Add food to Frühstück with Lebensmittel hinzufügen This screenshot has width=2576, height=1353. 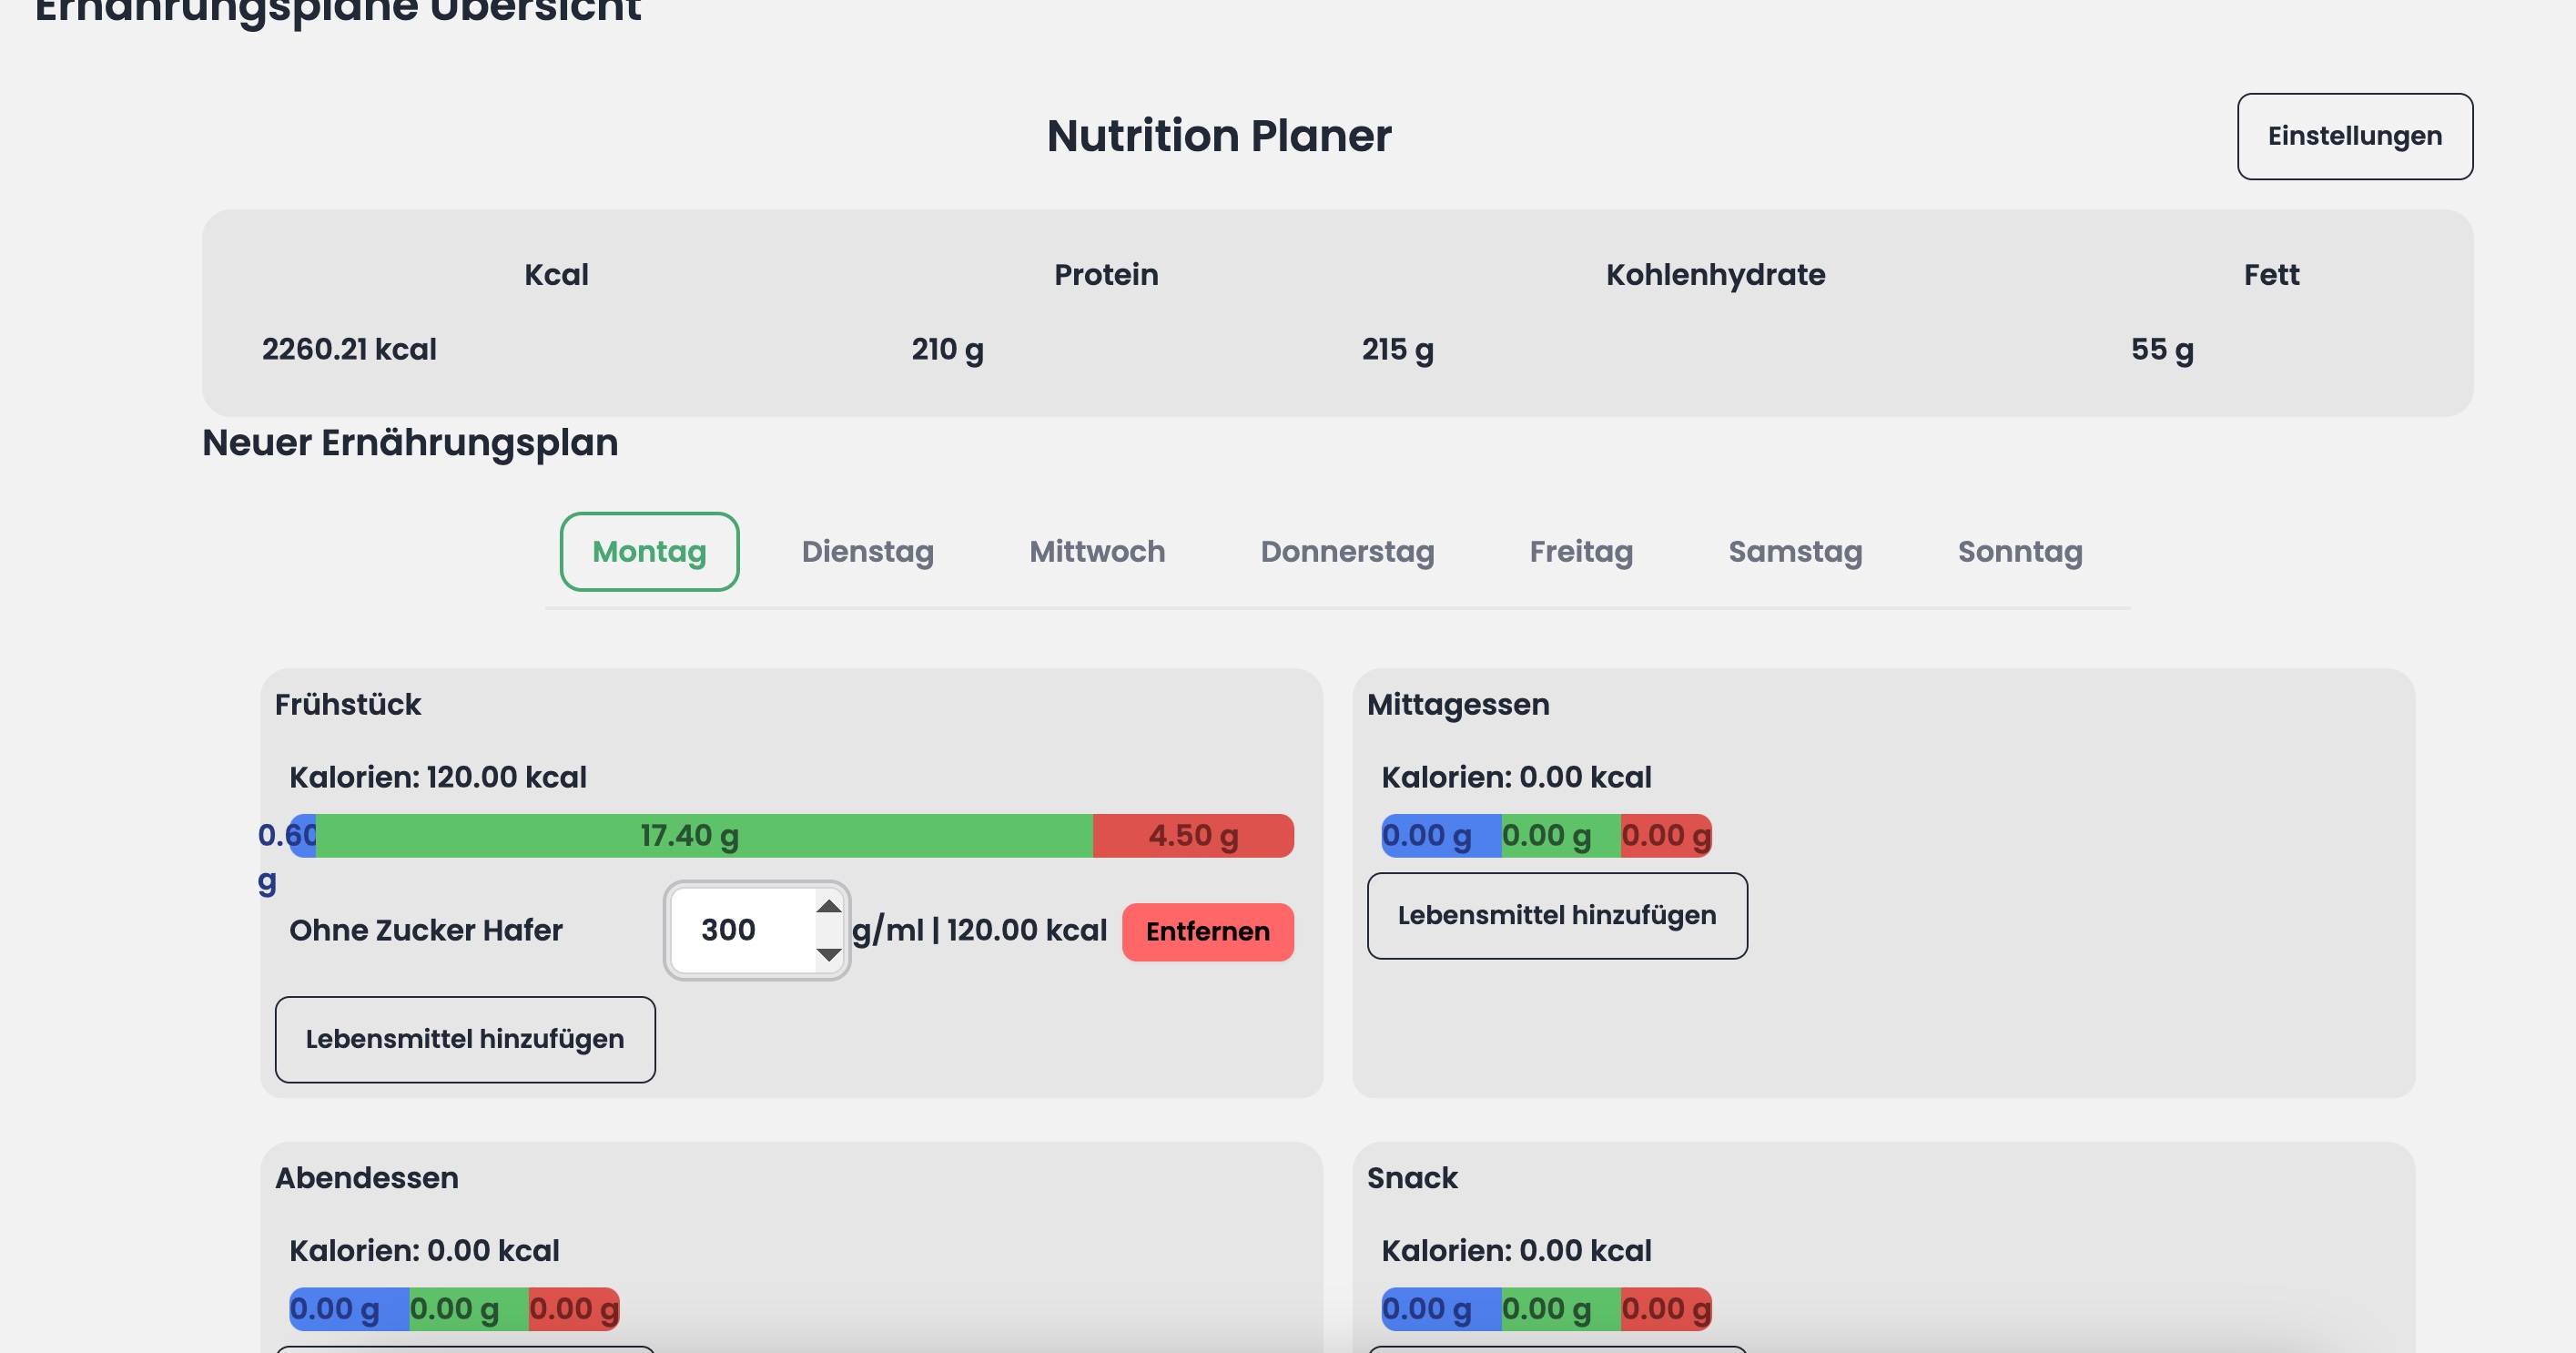pyautogui.click(x=464, y=1039)
